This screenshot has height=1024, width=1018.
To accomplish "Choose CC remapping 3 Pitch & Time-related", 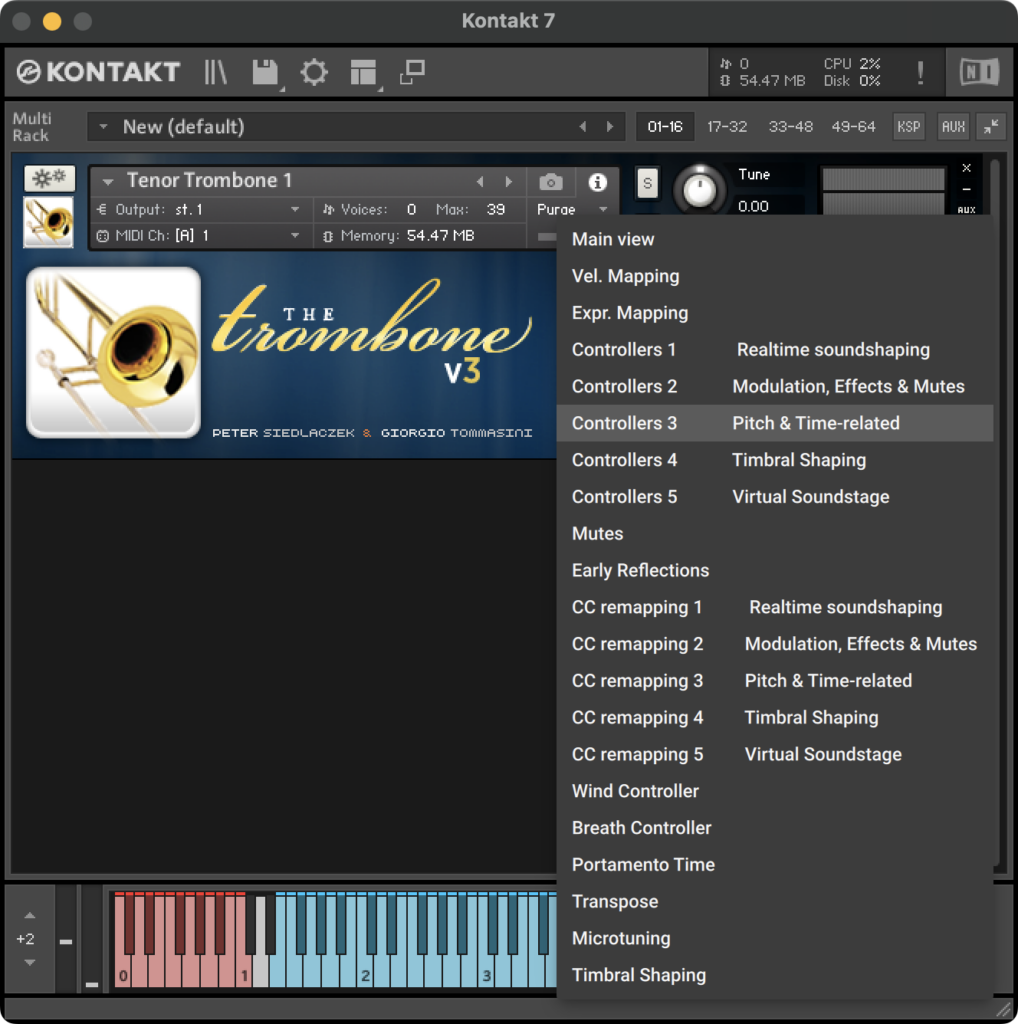I will pos(775,680).
